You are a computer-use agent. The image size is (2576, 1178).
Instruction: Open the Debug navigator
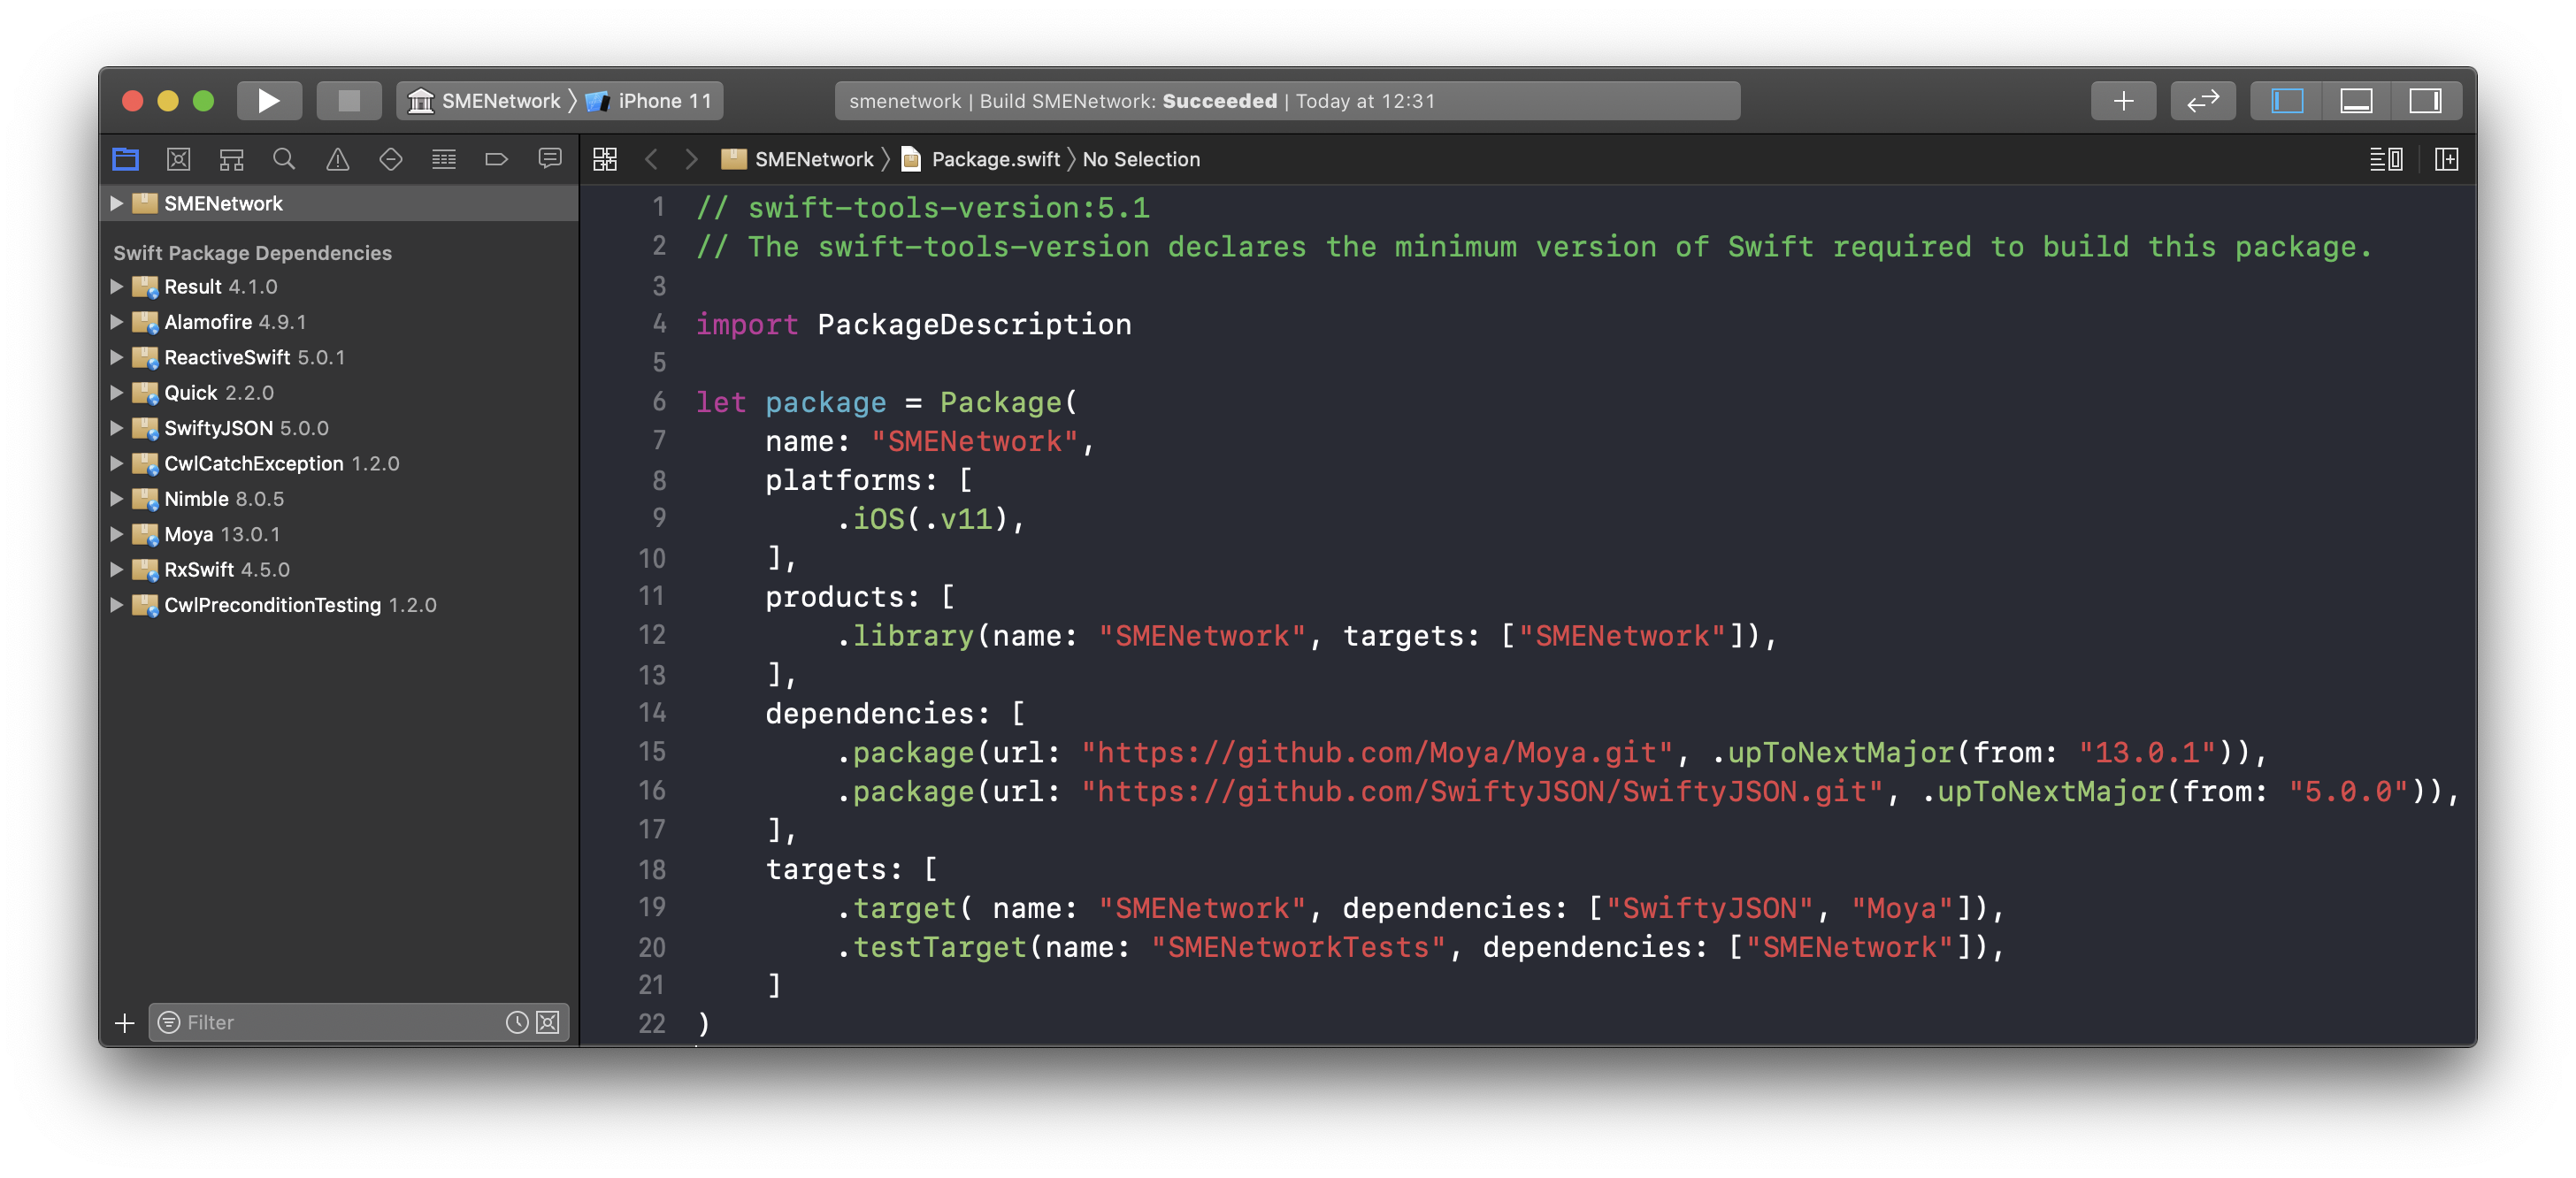pyautogui.click(x=444, y=159)
